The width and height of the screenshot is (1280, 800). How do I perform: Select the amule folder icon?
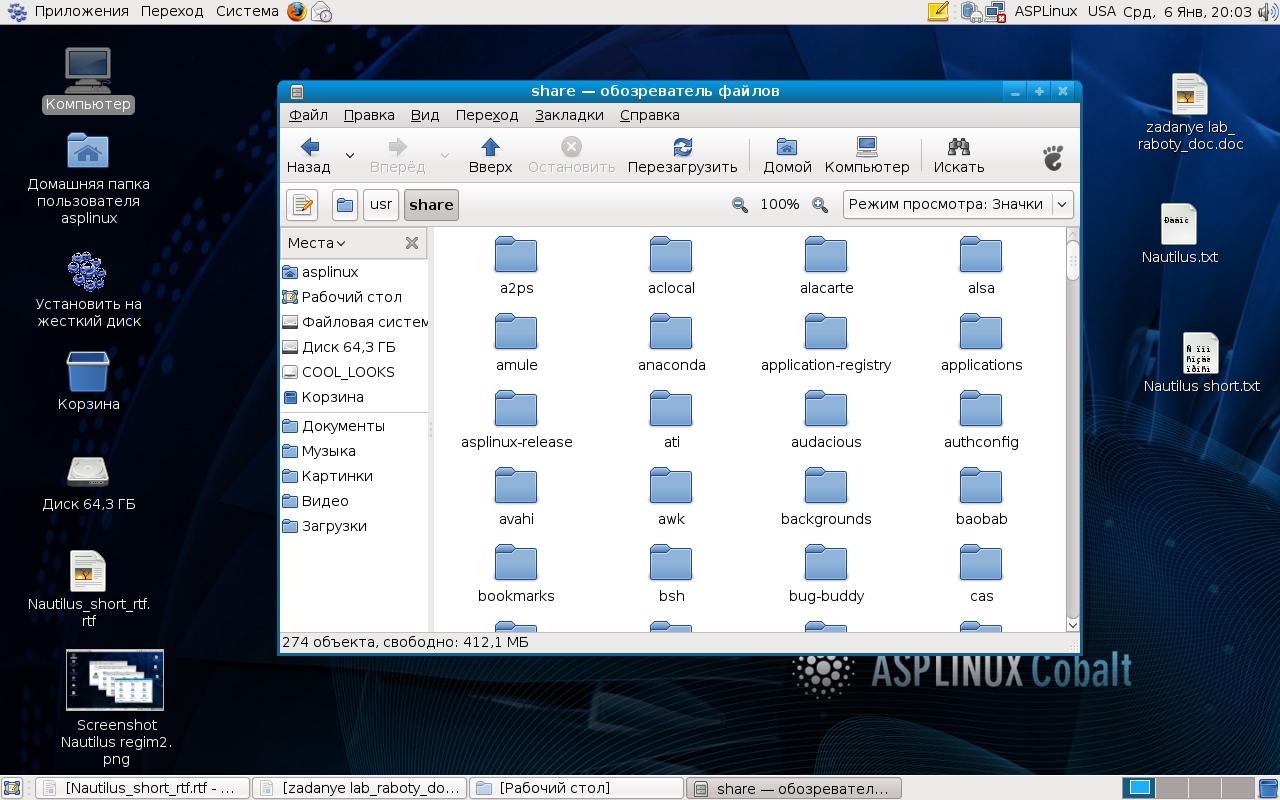tap(516, 332)
